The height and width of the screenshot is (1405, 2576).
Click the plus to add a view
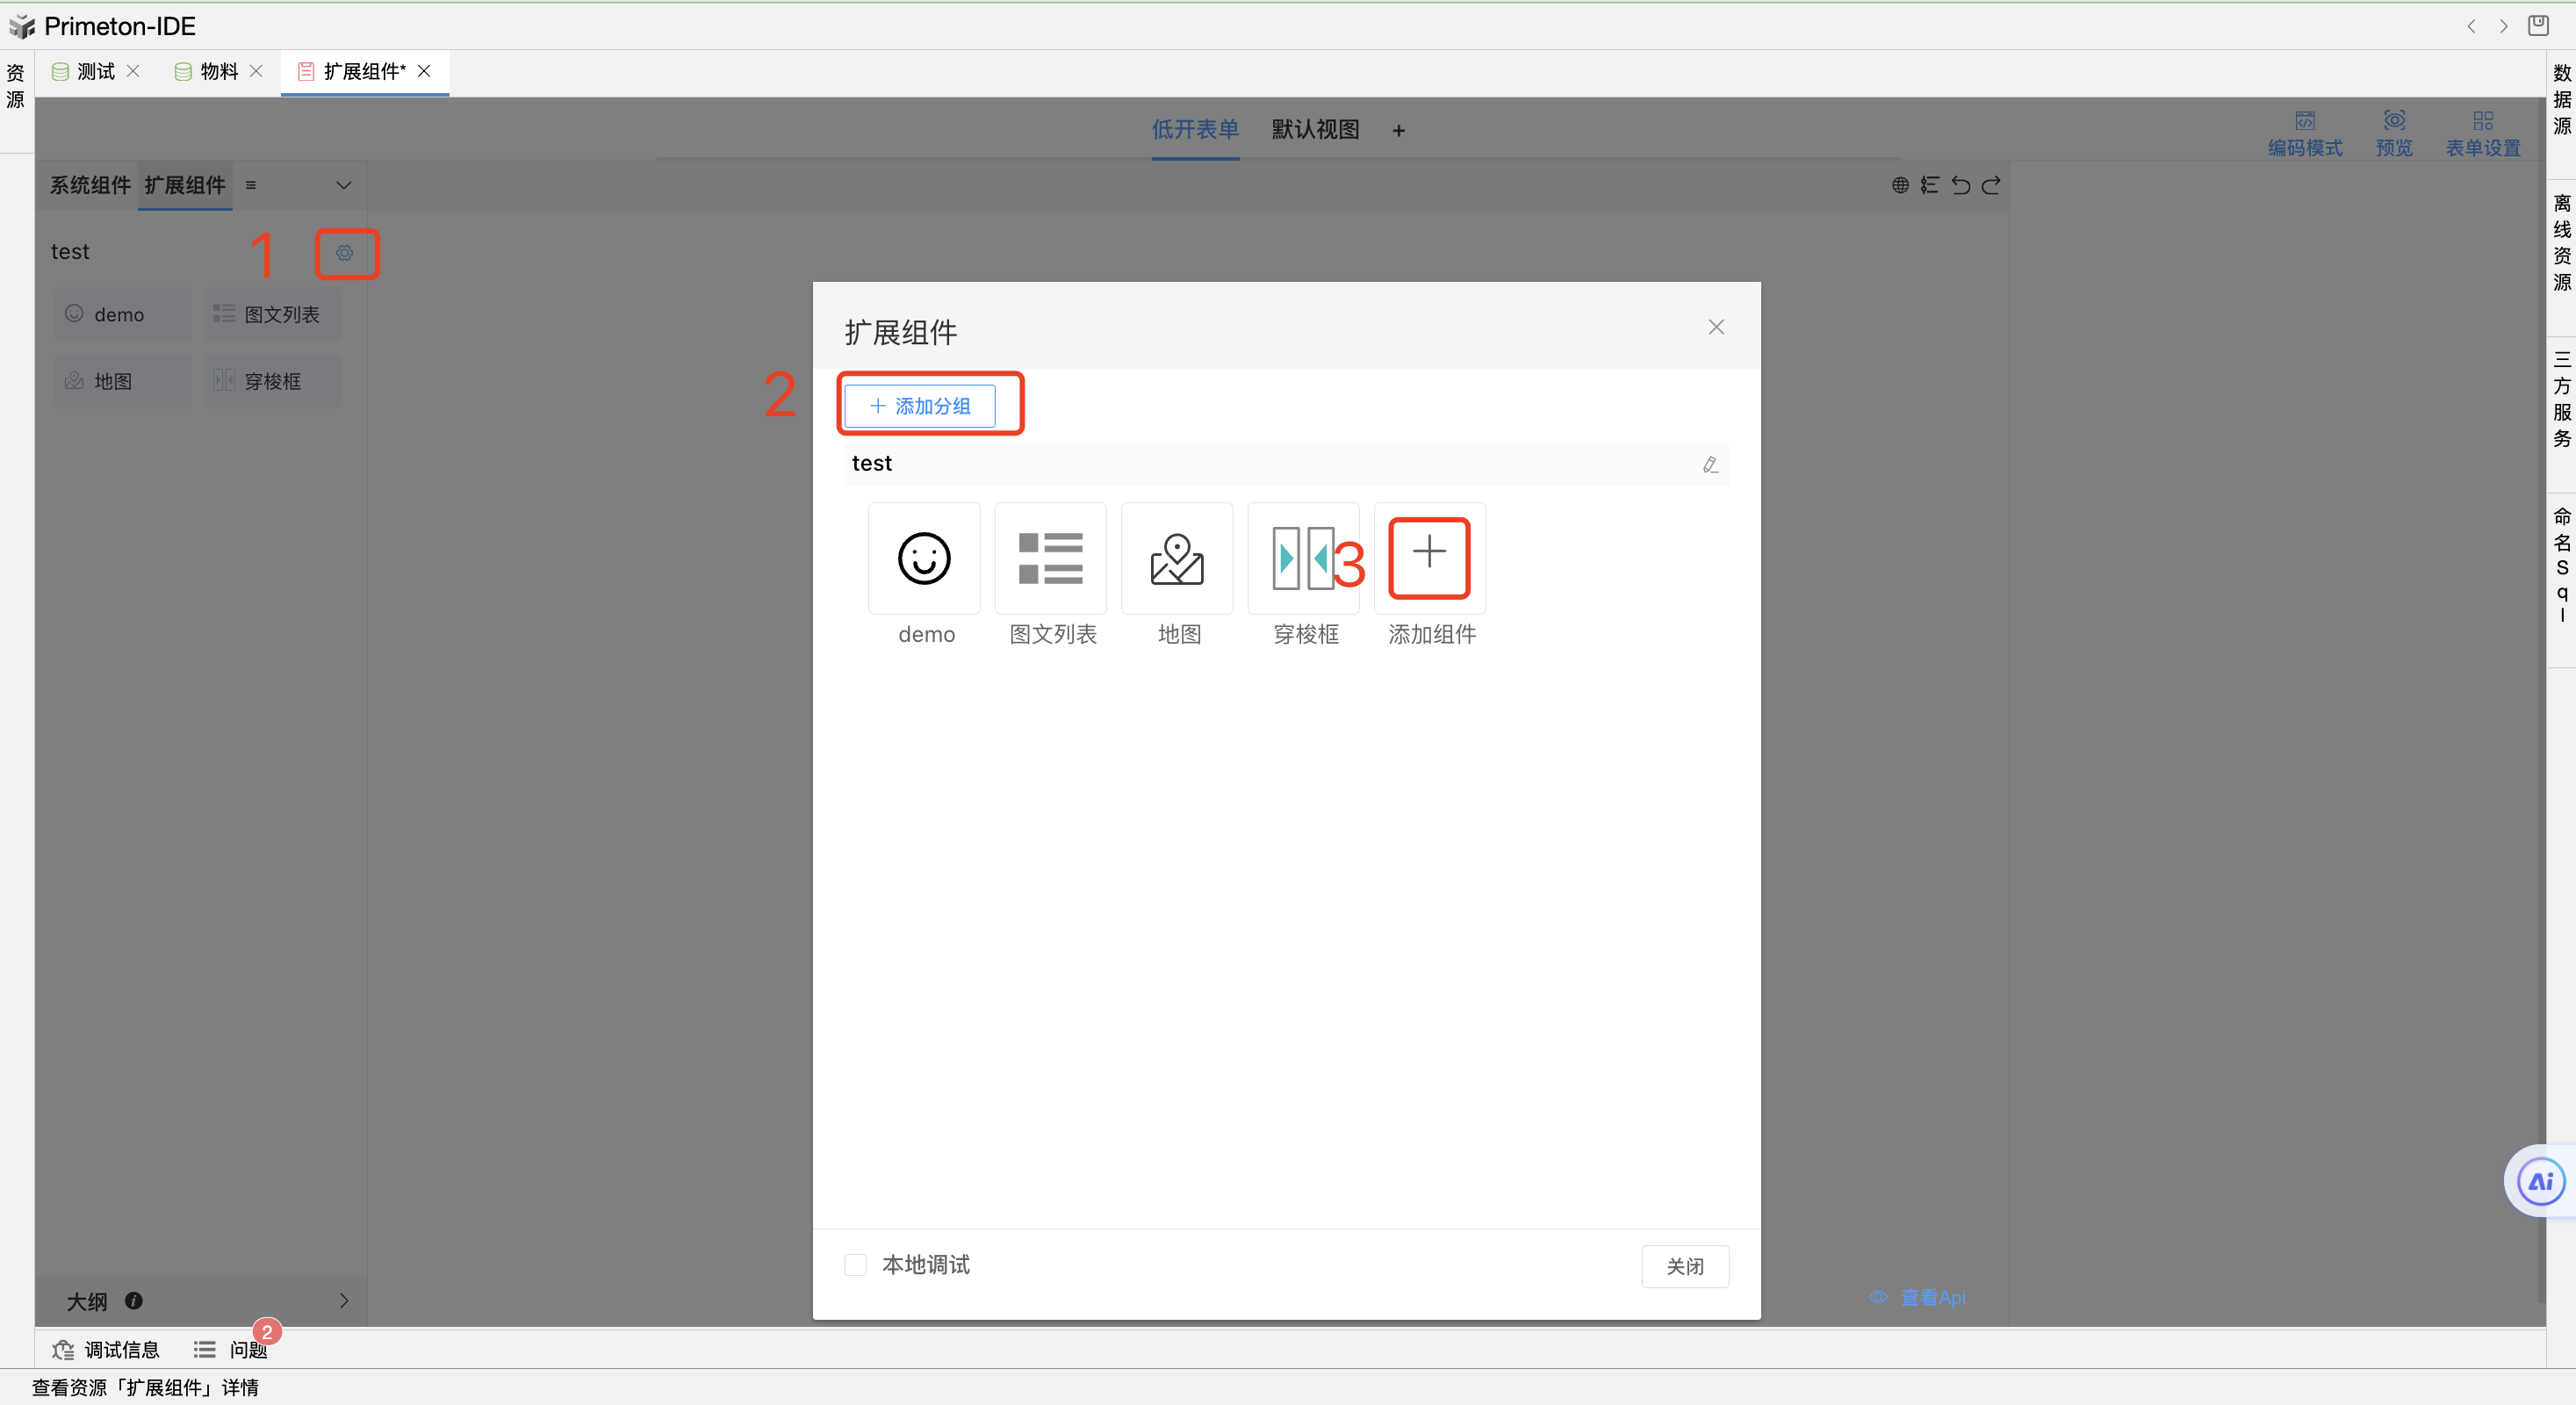pos(1398,130)
